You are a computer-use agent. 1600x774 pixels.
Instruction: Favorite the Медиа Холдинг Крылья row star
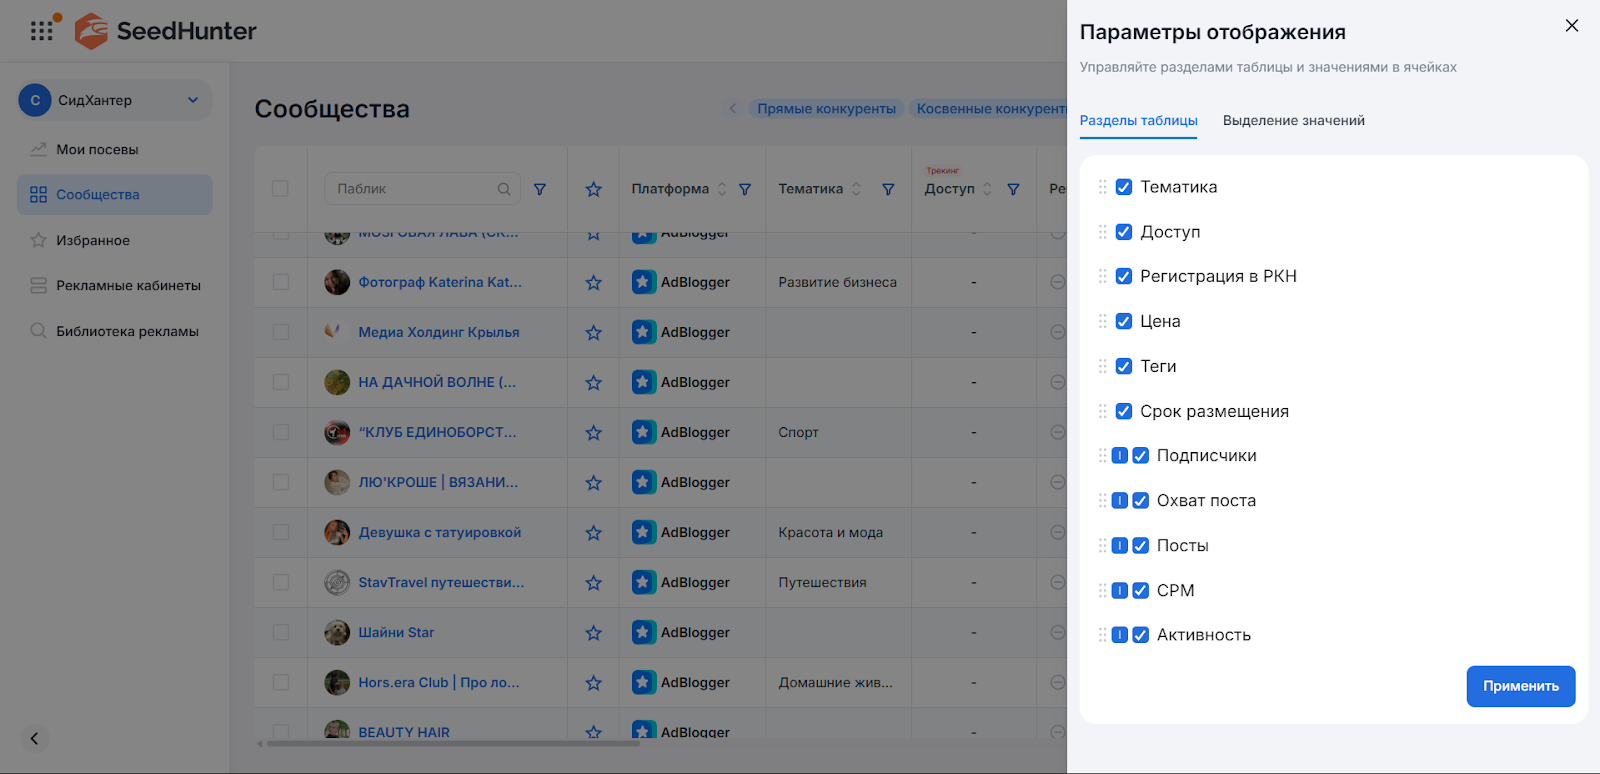point(593,333)
